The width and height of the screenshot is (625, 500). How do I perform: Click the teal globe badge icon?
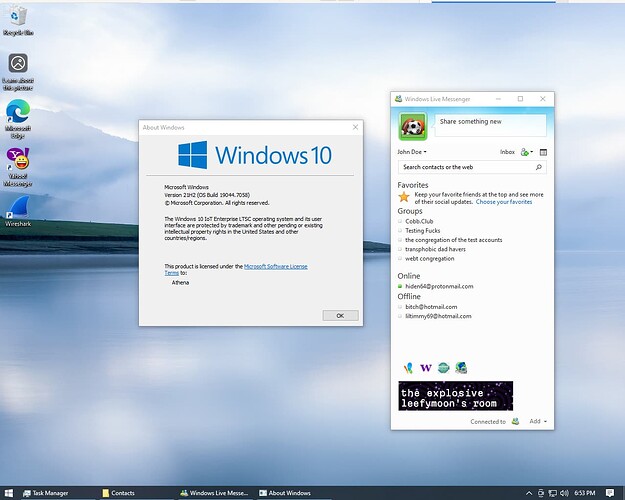[444, 368]
